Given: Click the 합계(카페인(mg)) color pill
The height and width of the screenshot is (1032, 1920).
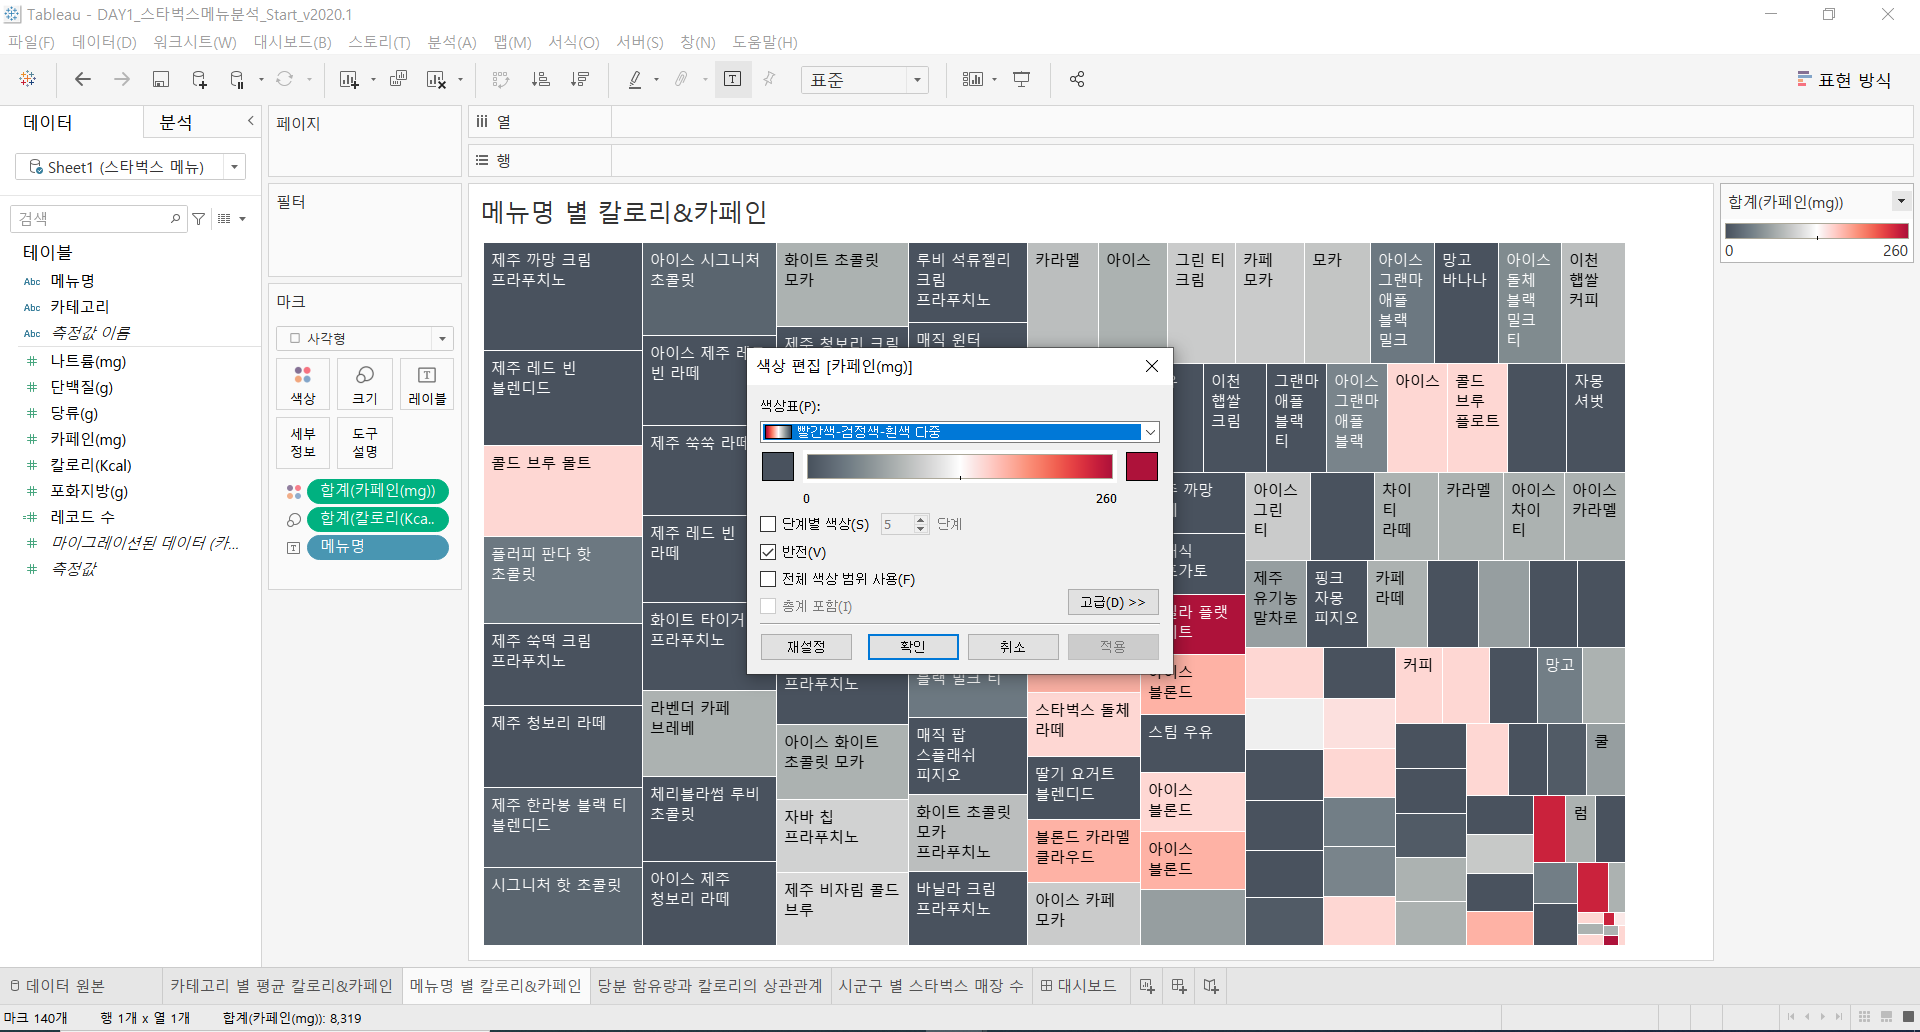Looking at the screenshot, I should (x=378, y=491).
